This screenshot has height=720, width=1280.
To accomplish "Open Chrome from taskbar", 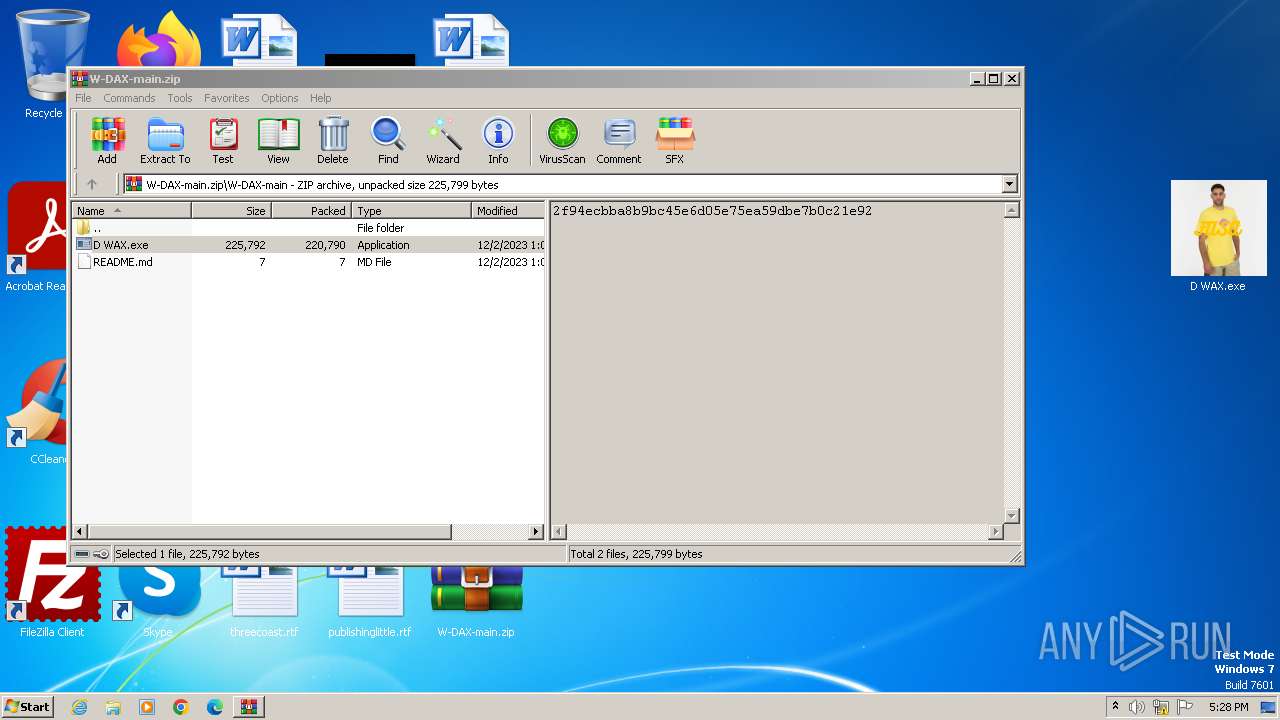I will 181,707.
